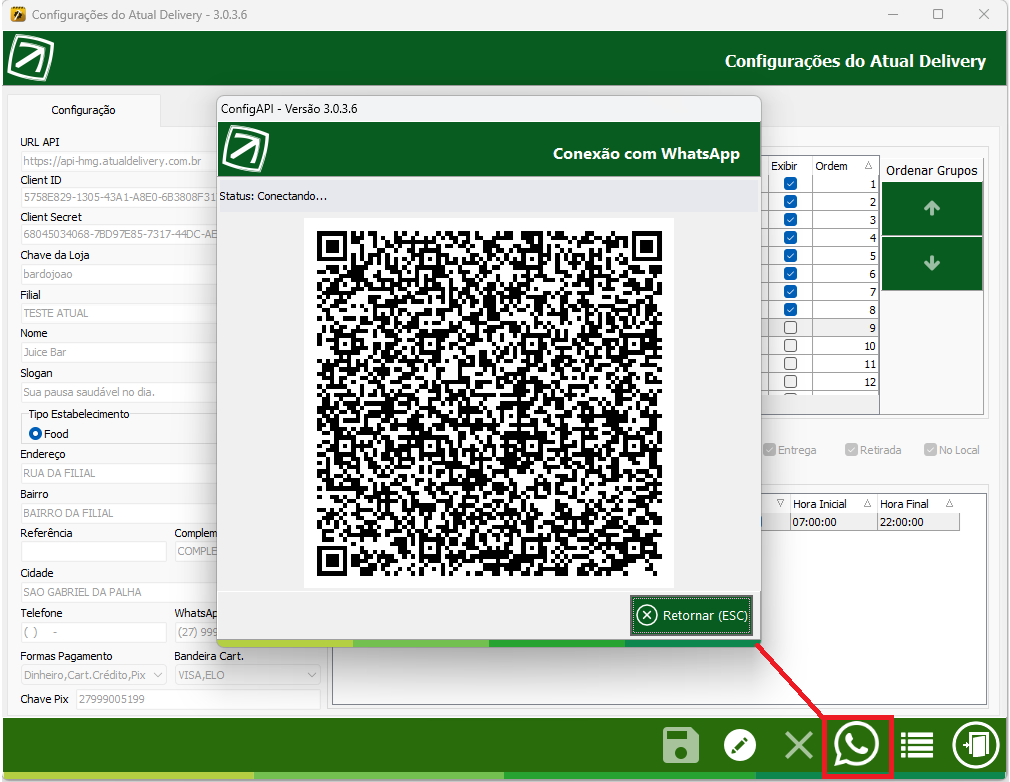
Task: Click the exit door icon
Action: pyautogui.click(x=975, y=745)
